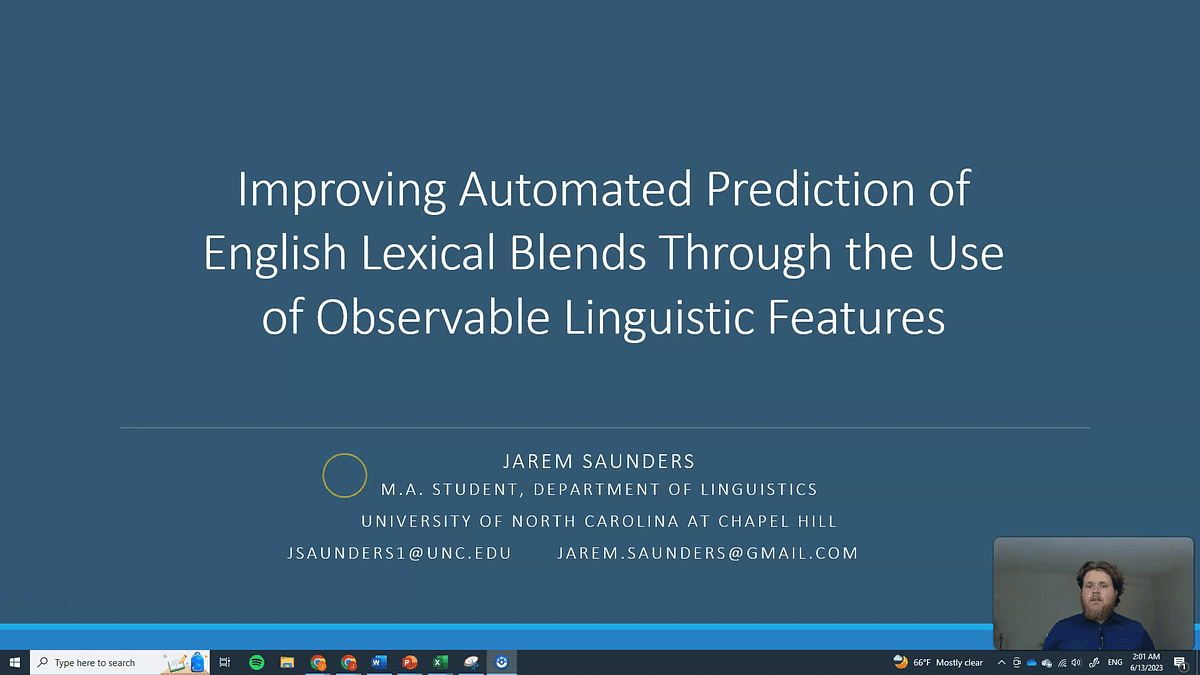This screenshot has width=1200, height=675.
Task: Switch input language via ENG indicator
Action: tap(1115, 662)
